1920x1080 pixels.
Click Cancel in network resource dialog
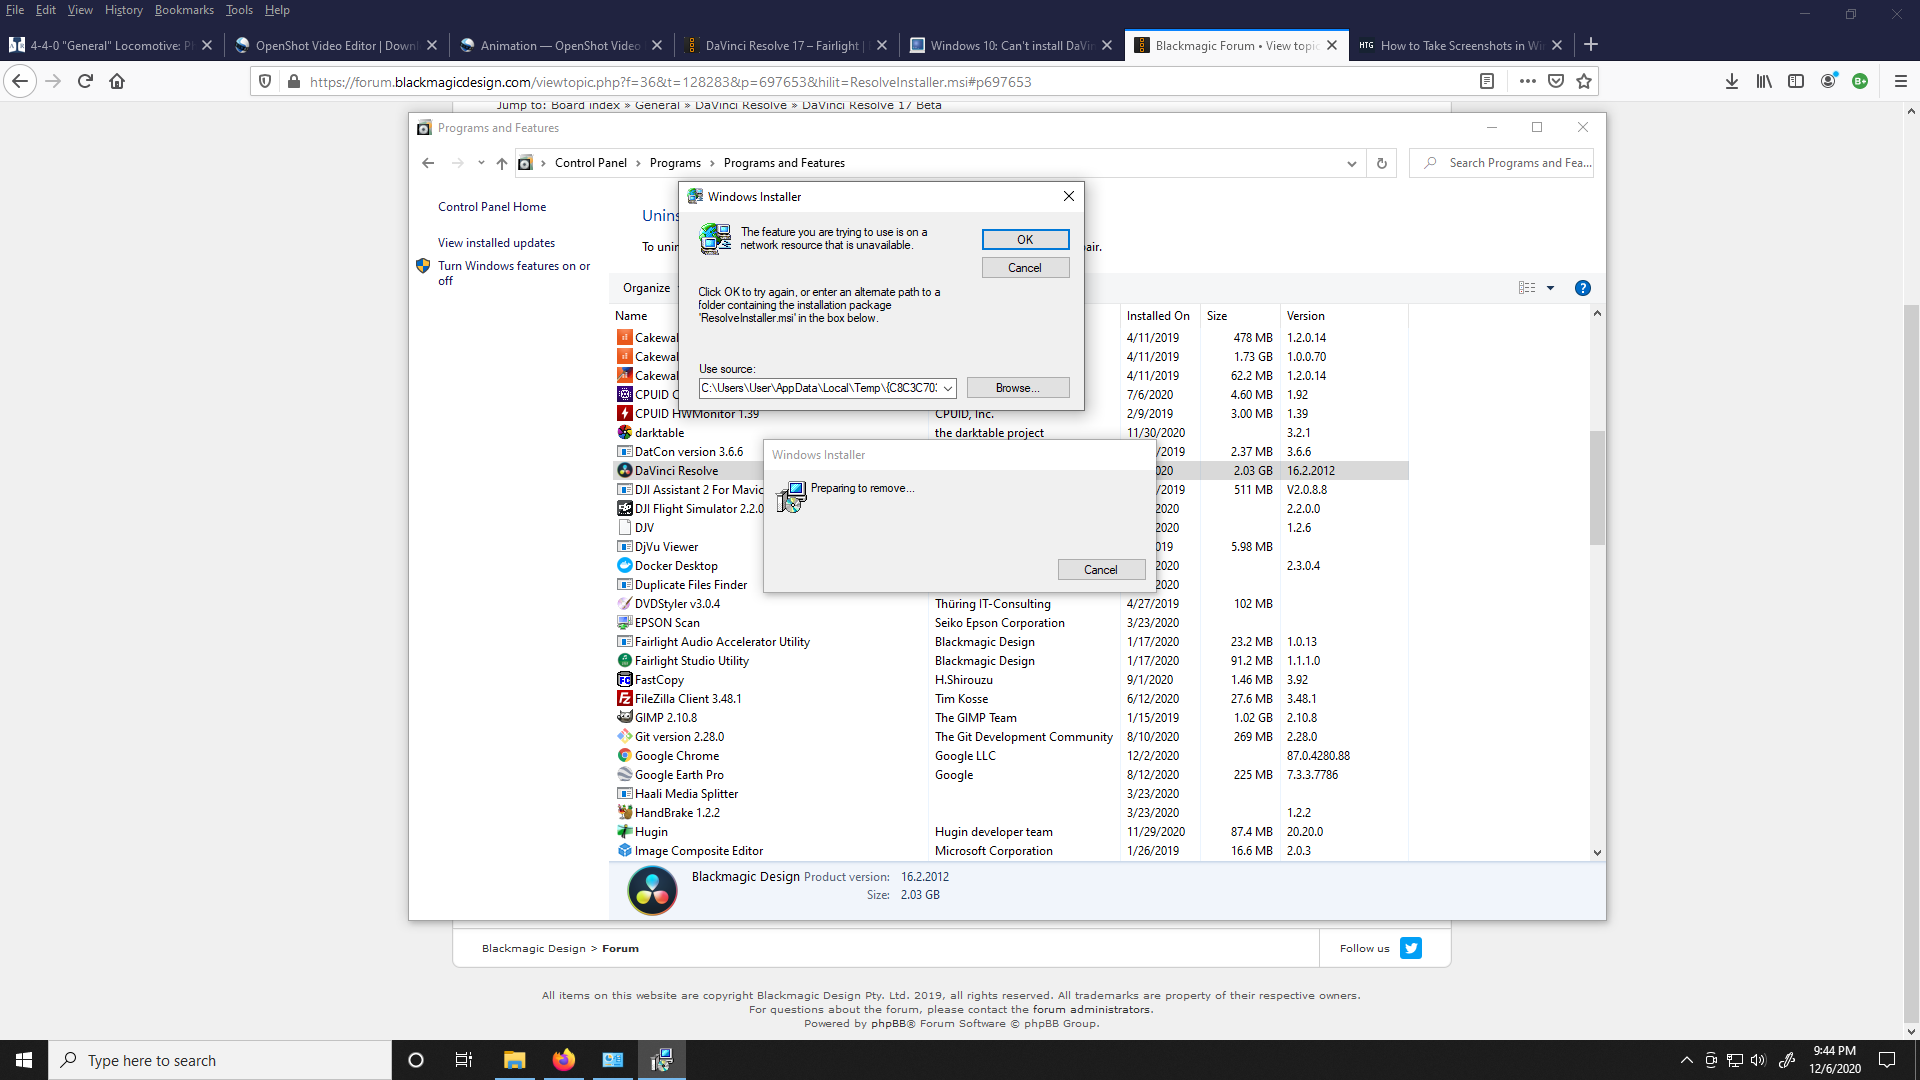click(x=1025, y=268)
